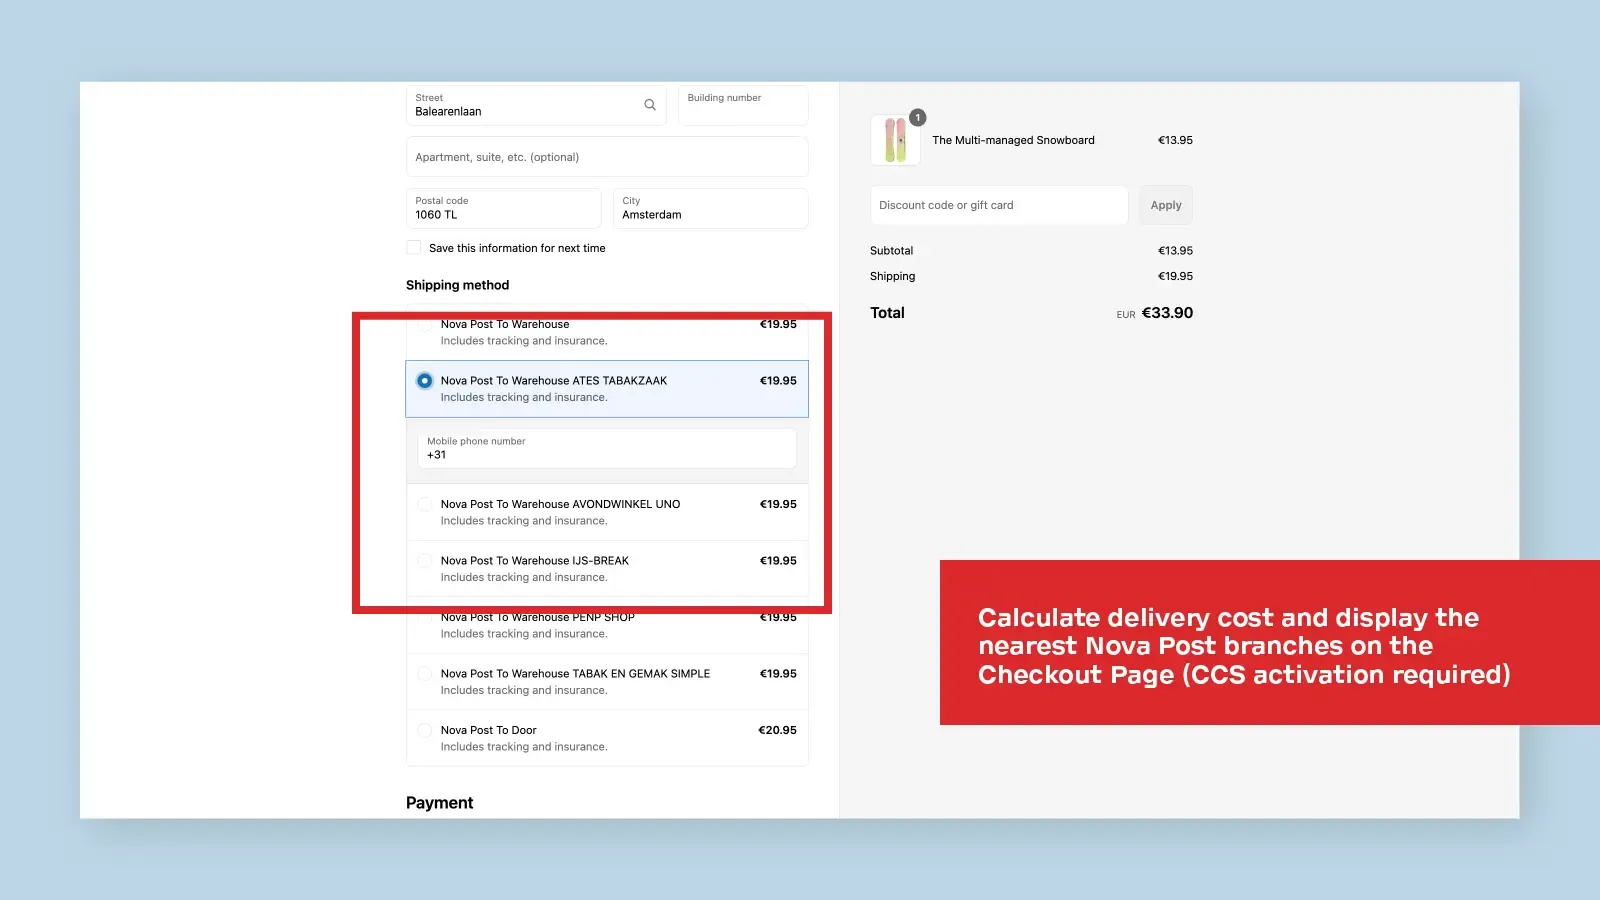
Task: Click the Mobile phone number +31 field
Action: (606, 452)
